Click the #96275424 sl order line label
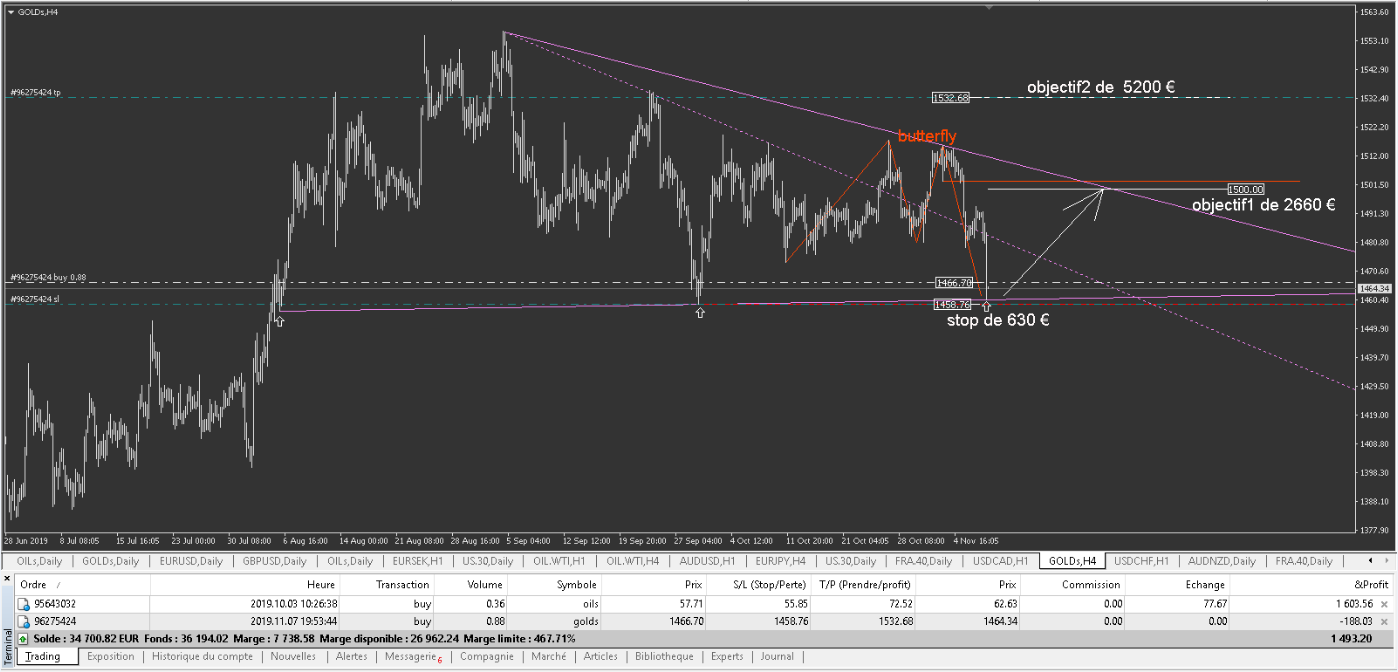 [35, 299]
